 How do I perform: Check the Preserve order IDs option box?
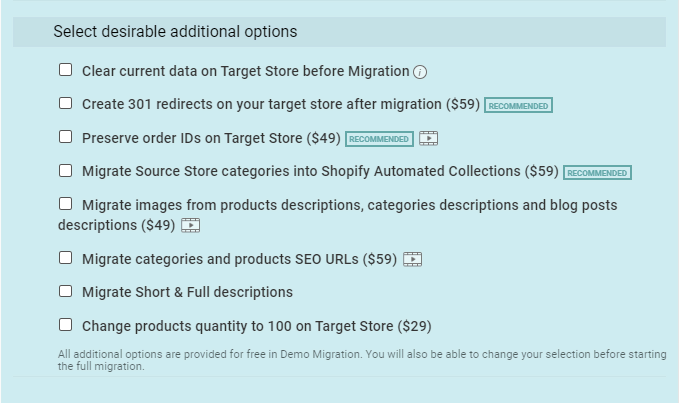point(66,137)
